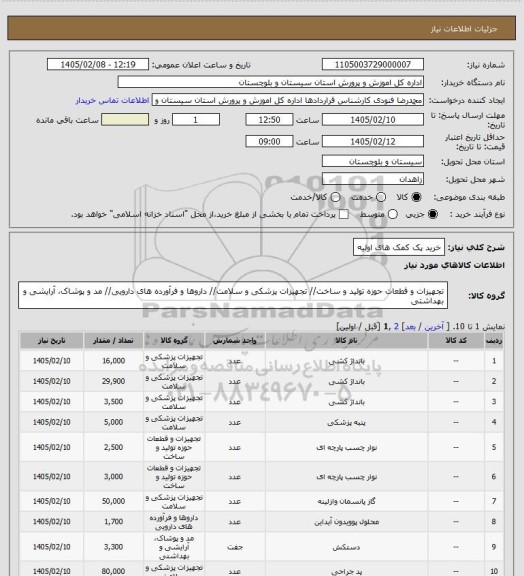Viewport: 524px width, 576px height.
Task: Click the general description field خرید پک کمک های اولیه
Action: coord(399,248)
